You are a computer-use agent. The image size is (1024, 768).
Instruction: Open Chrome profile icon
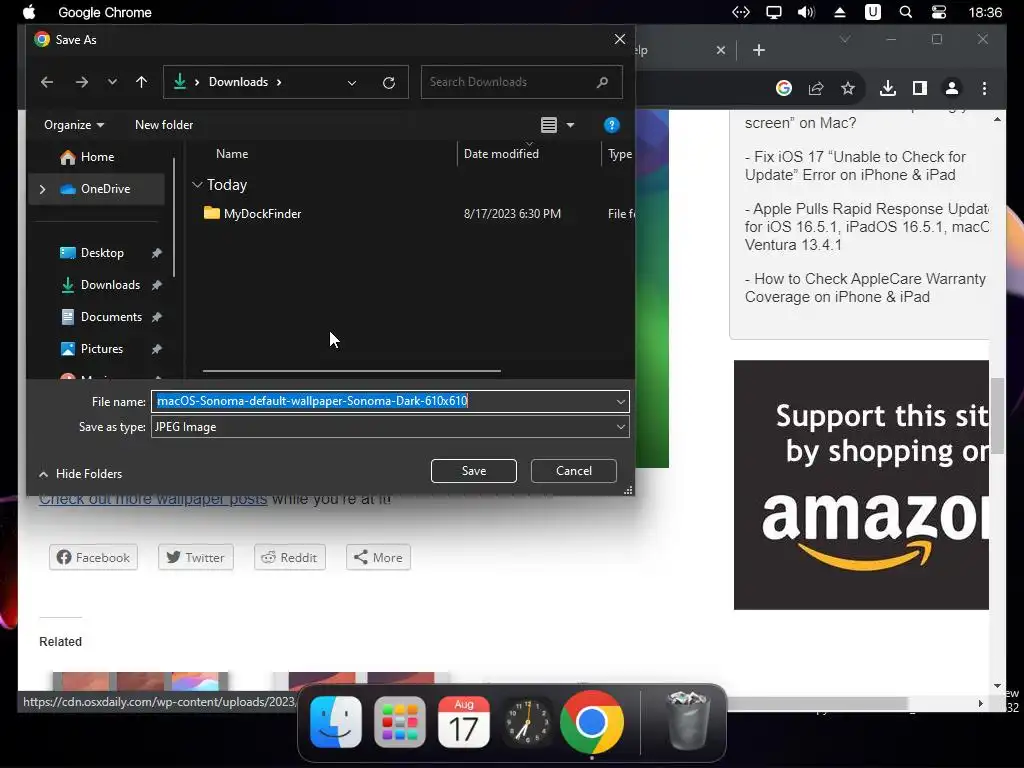point(952,88)
